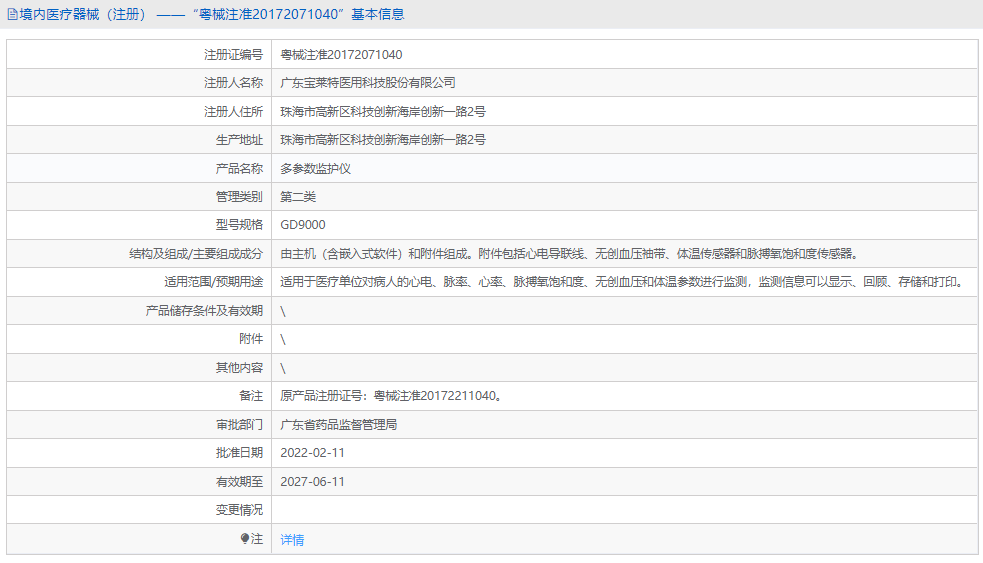Click the intended use text starting 适用于医疗单位
983x563 pixels.
tap(623, 282)
